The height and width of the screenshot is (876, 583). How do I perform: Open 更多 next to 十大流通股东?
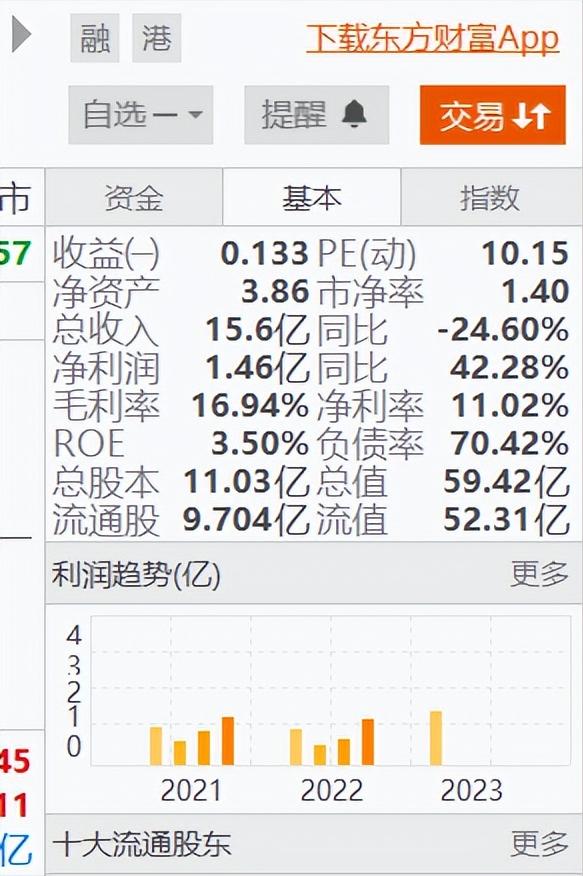pos(539,844)
